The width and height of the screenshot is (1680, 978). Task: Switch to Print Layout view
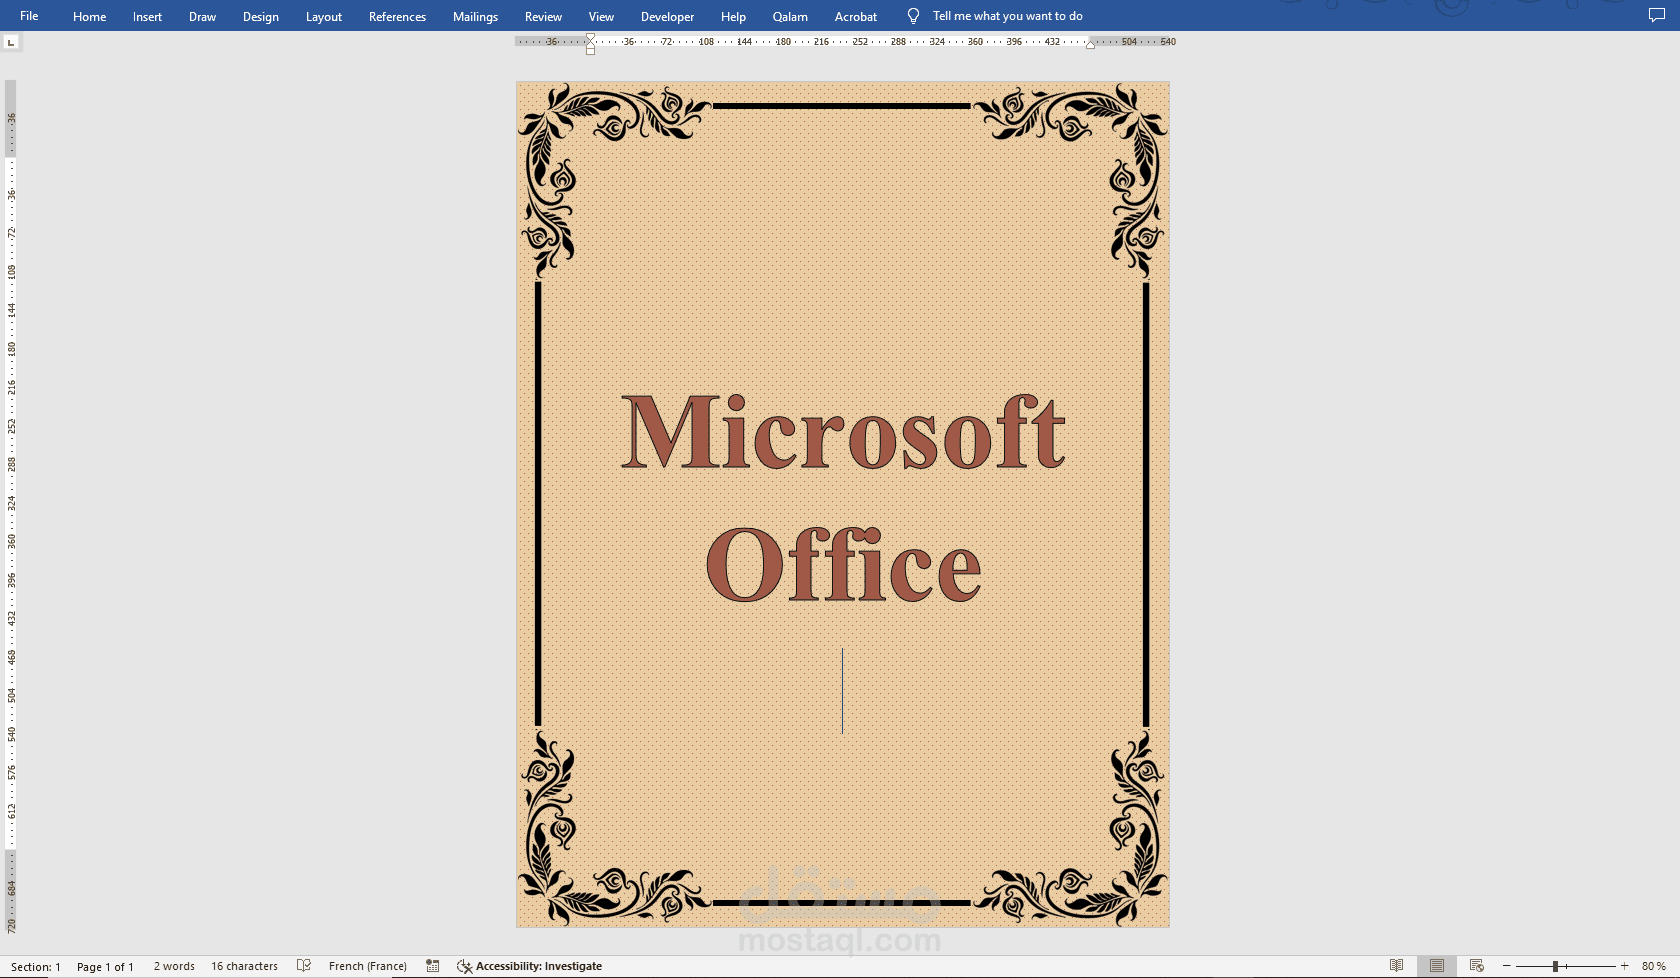pos(1436,966)
